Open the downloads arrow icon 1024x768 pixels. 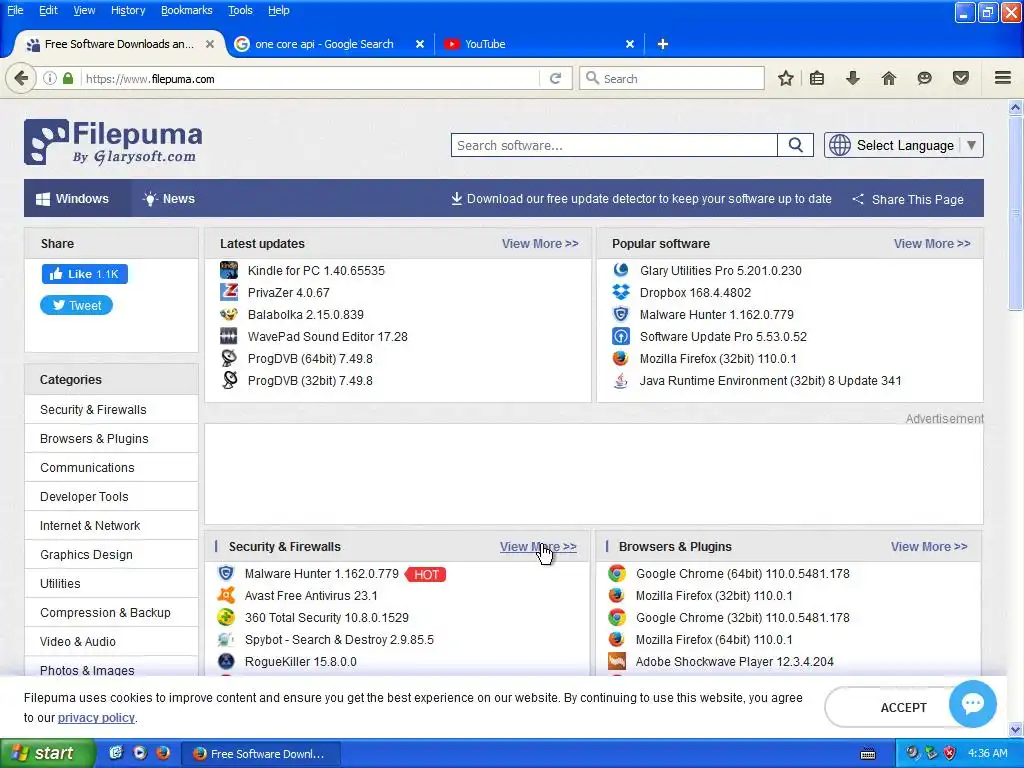pyautogui.click(x=852, y=78)
